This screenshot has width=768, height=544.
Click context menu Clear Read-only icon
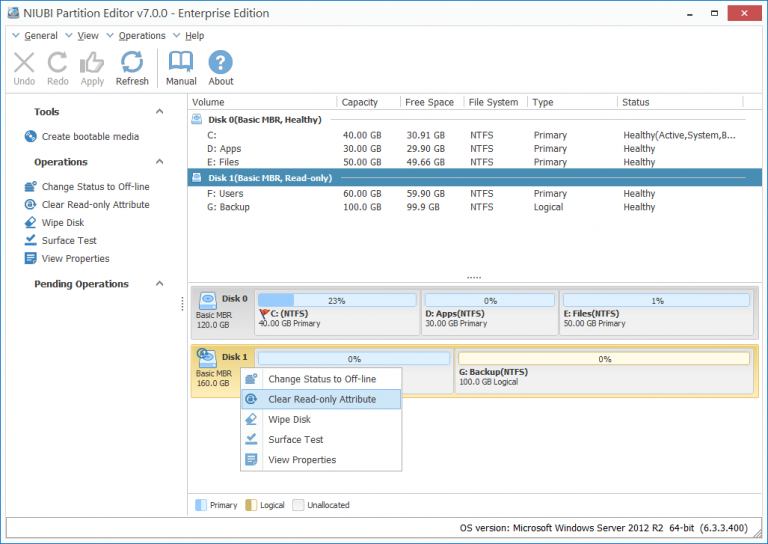click(251, 399)
